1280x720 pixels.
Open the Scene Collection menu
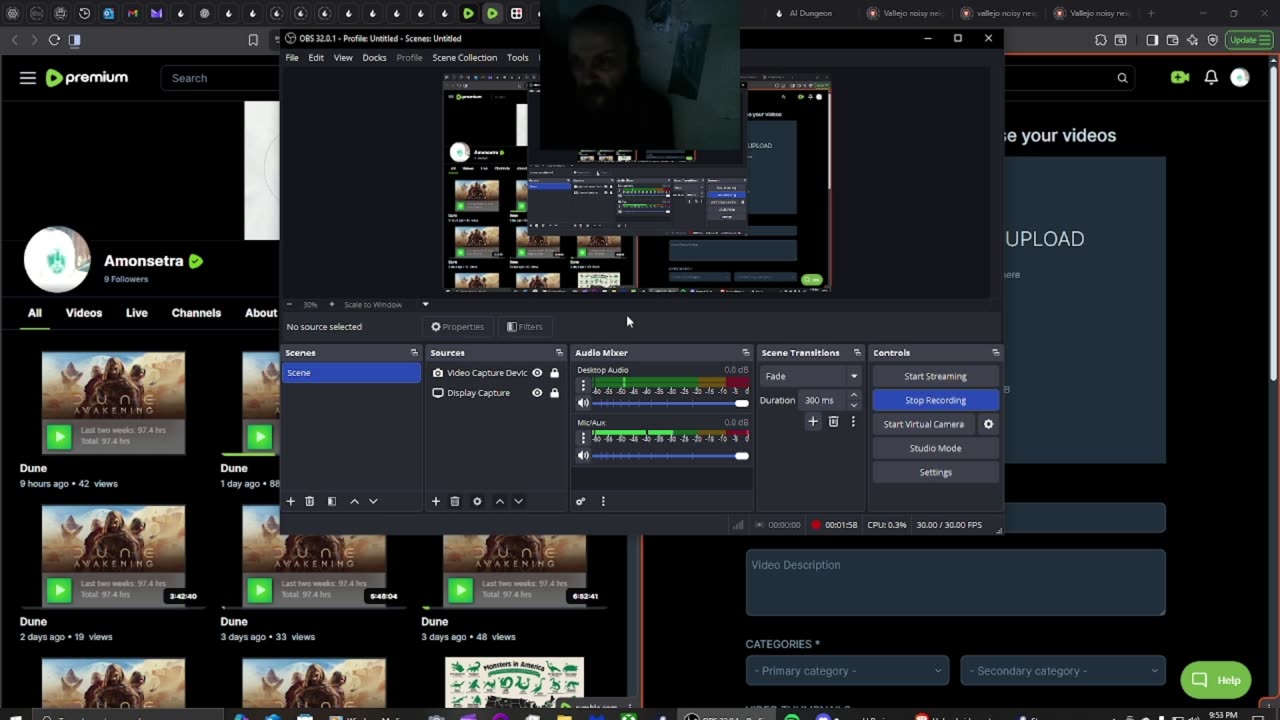[x=464, y=58]
